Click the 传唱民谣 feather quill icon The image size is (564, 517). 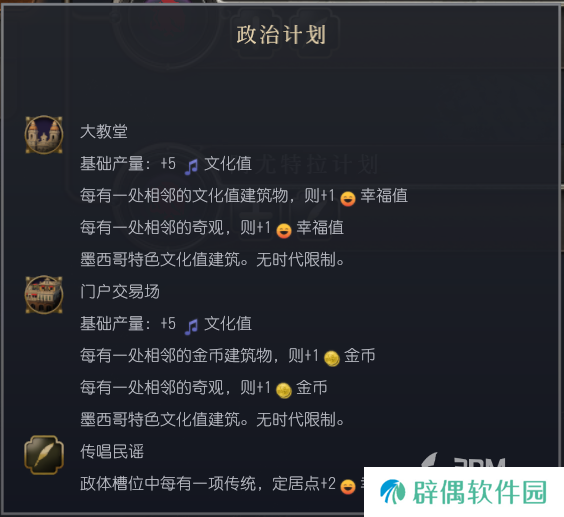click(44, 455)
